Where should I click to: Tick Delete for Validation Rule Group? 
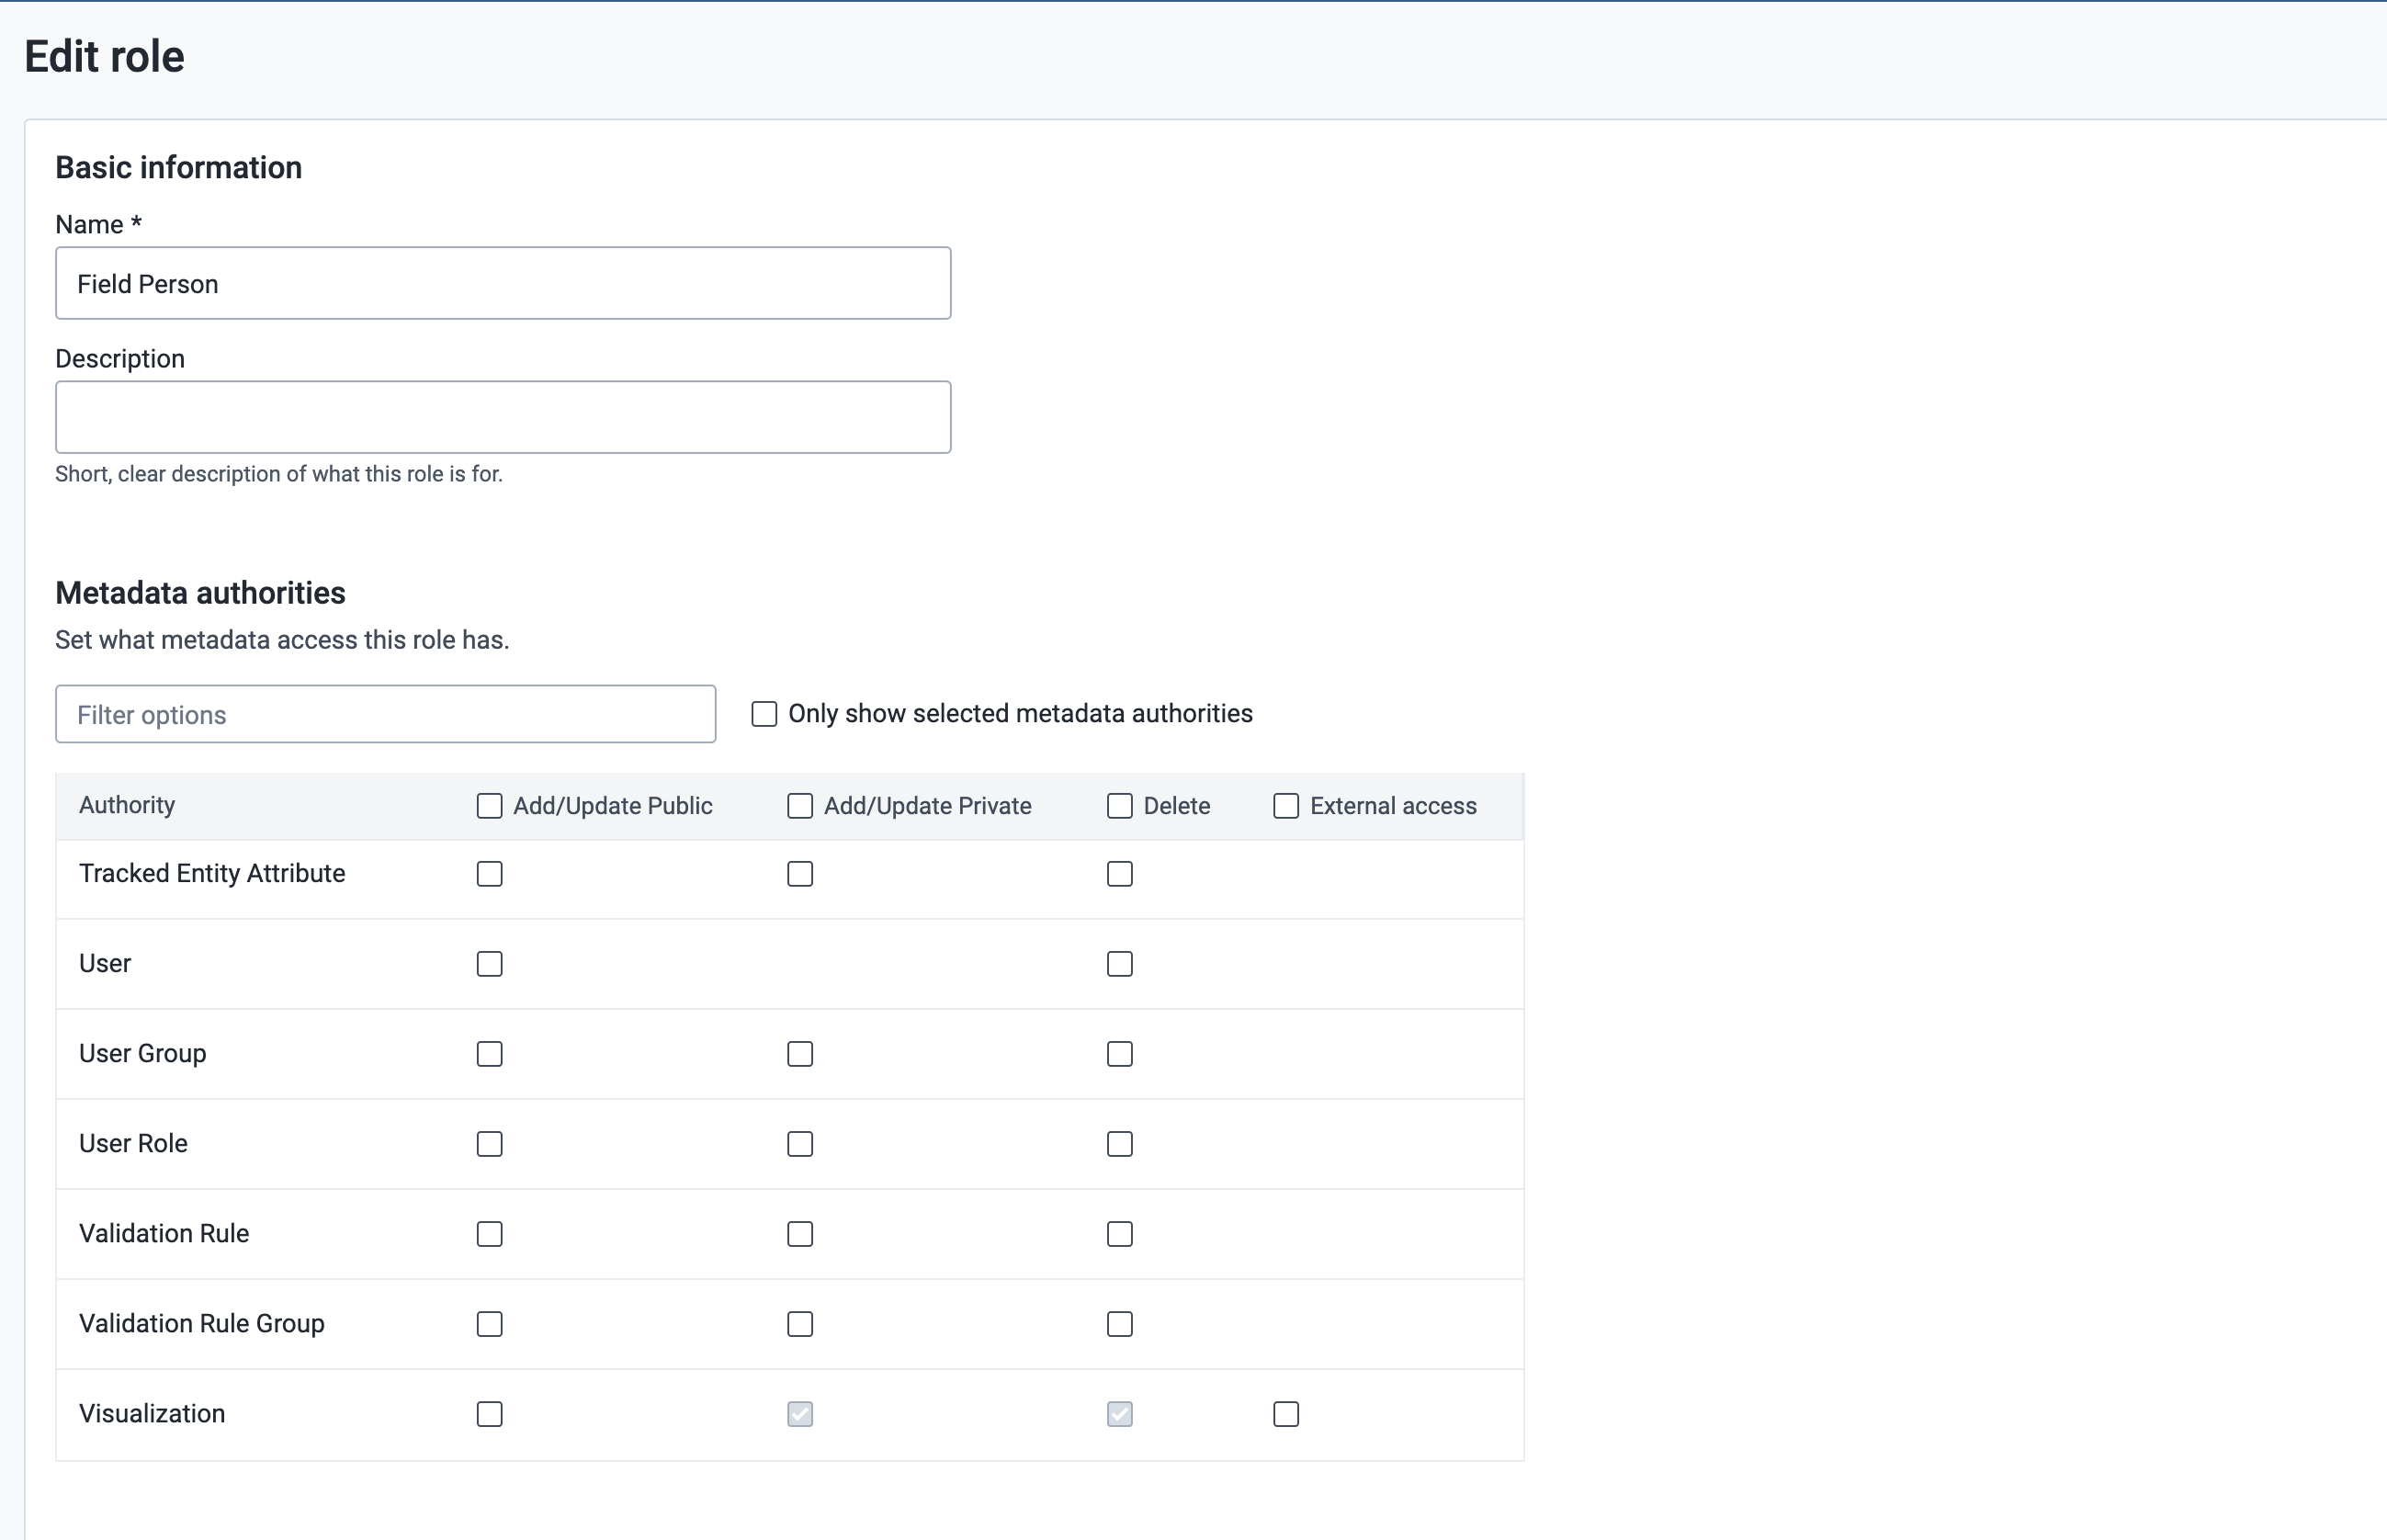[1120, 1324]
